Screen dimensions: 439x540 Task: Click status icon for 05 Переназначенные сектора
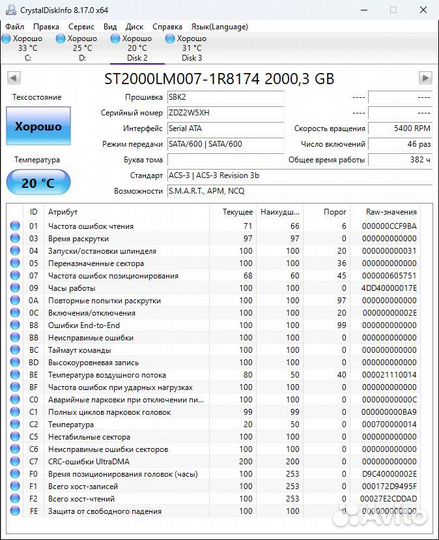coord(15,263)
